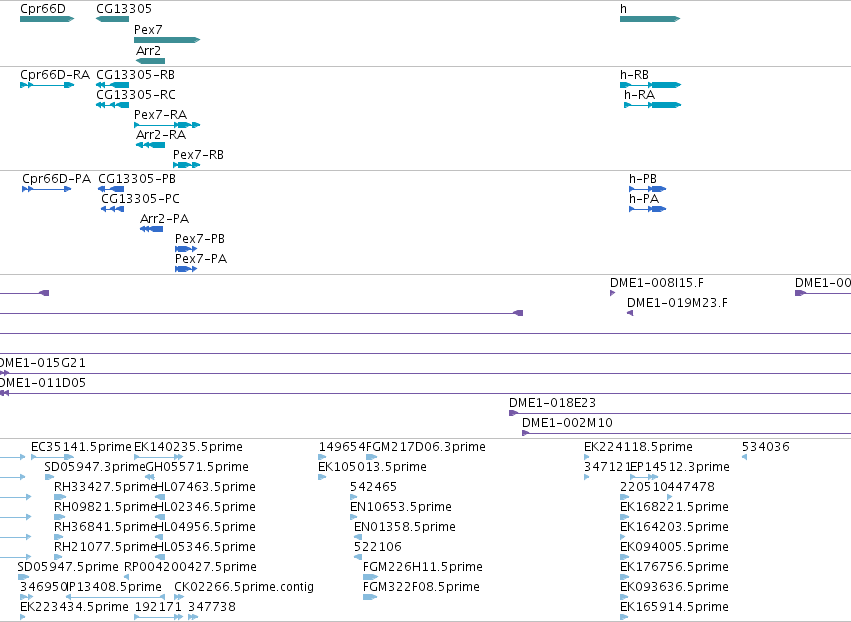851x622 pixels.
Task: Click the DME1-002M10 clone label
Action: click(x=568, y=423)
